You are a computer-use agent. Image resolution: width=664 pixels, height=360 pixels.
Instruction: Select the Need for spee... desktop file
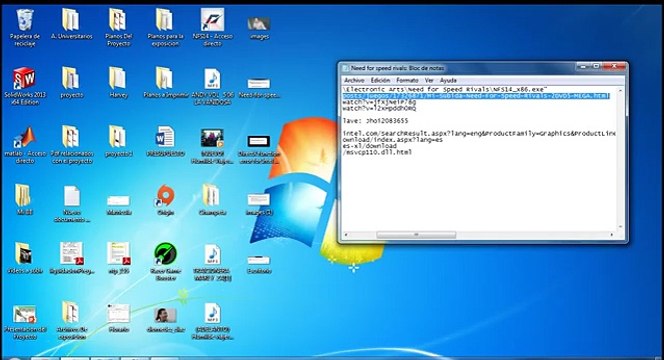coord(259,88)
